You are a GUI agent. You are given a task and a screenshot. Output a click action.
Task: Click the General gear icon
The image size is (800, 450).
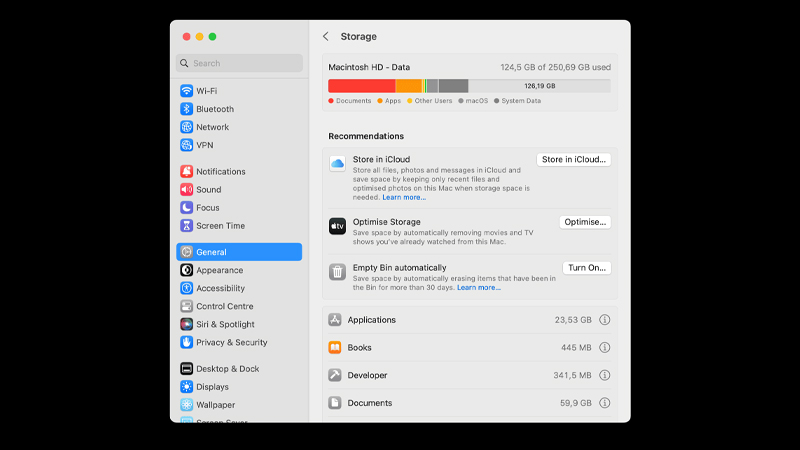(x=187, y=252)
